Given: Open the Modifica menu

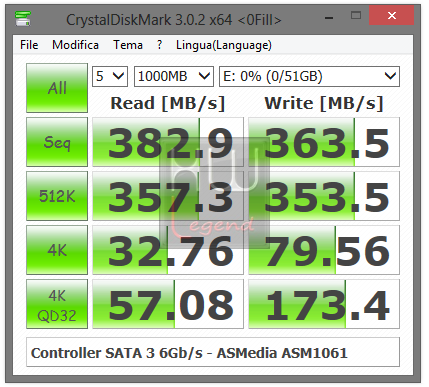Looking at the screenshot, I should pos(75,45).
